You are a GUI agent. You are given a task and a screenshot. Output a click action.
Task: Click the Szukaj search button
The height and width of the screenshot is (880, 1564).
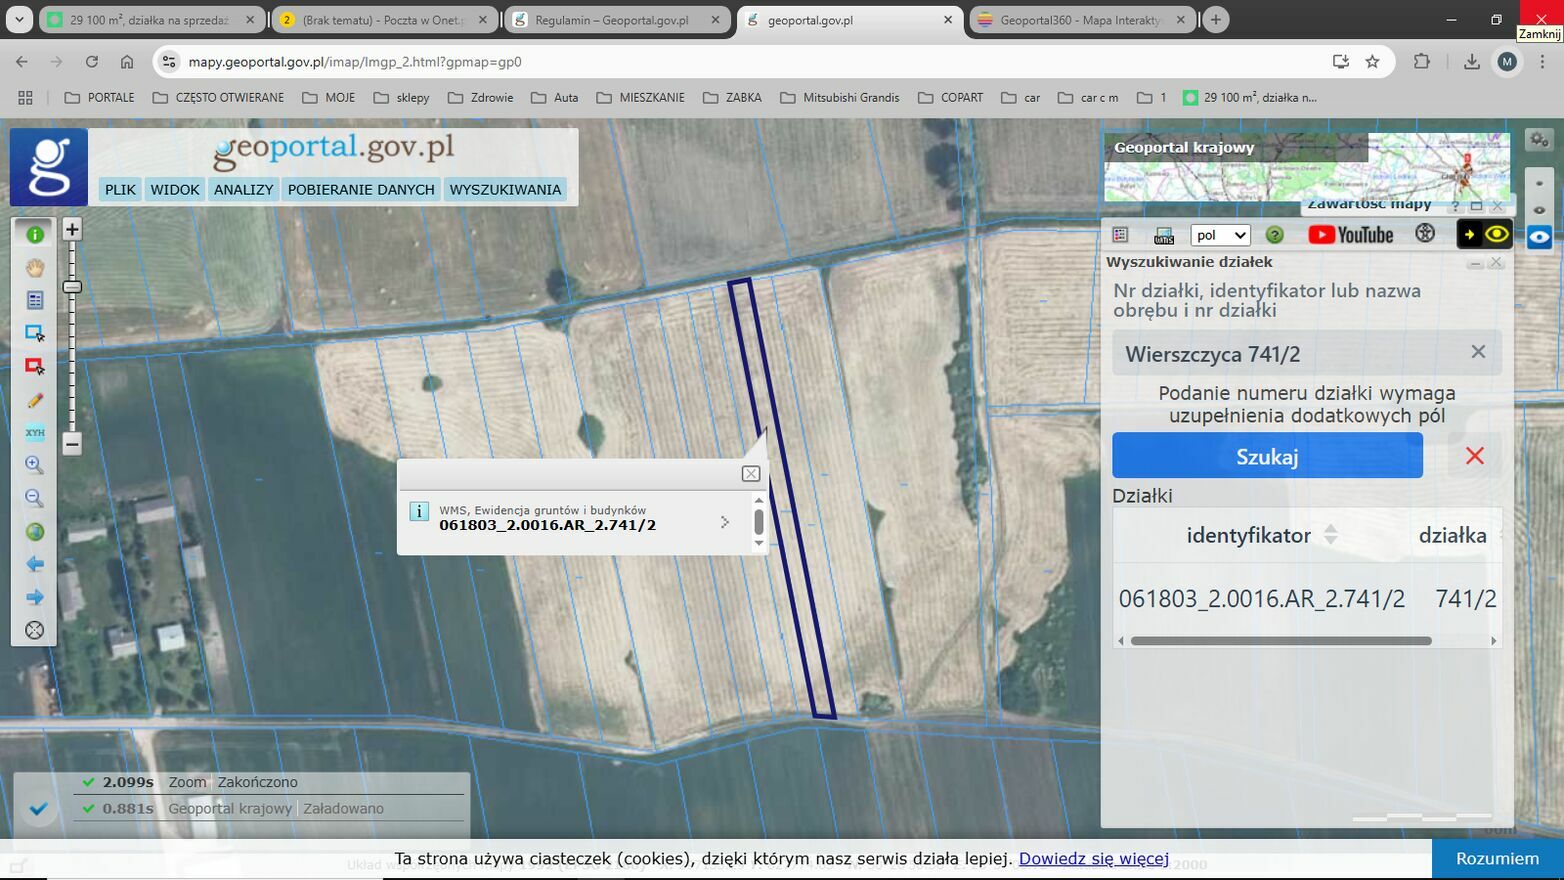pyautogui.click(x=1267, y=456)
